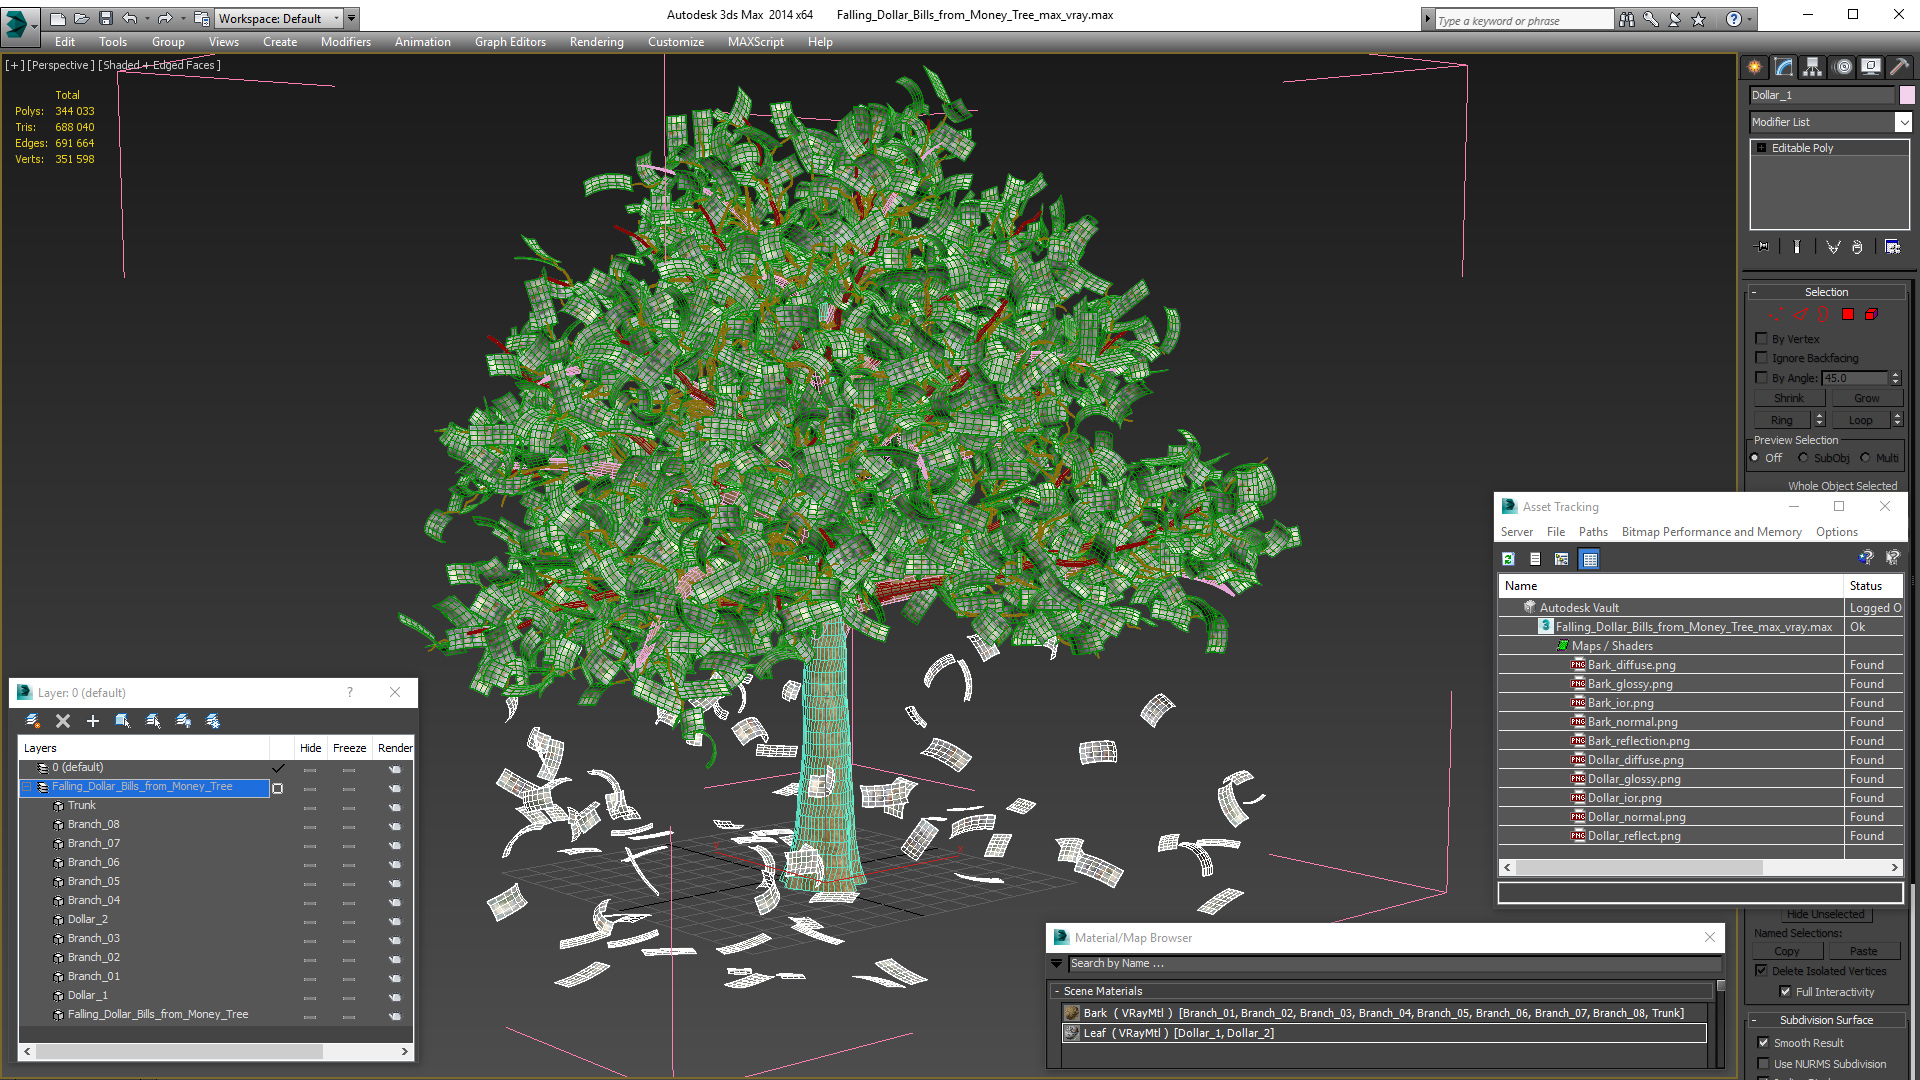This screenshot has width=1920, height=1080.
Task: Select the SubObj preview selection radio
Action: click(x=1803, y=458)
